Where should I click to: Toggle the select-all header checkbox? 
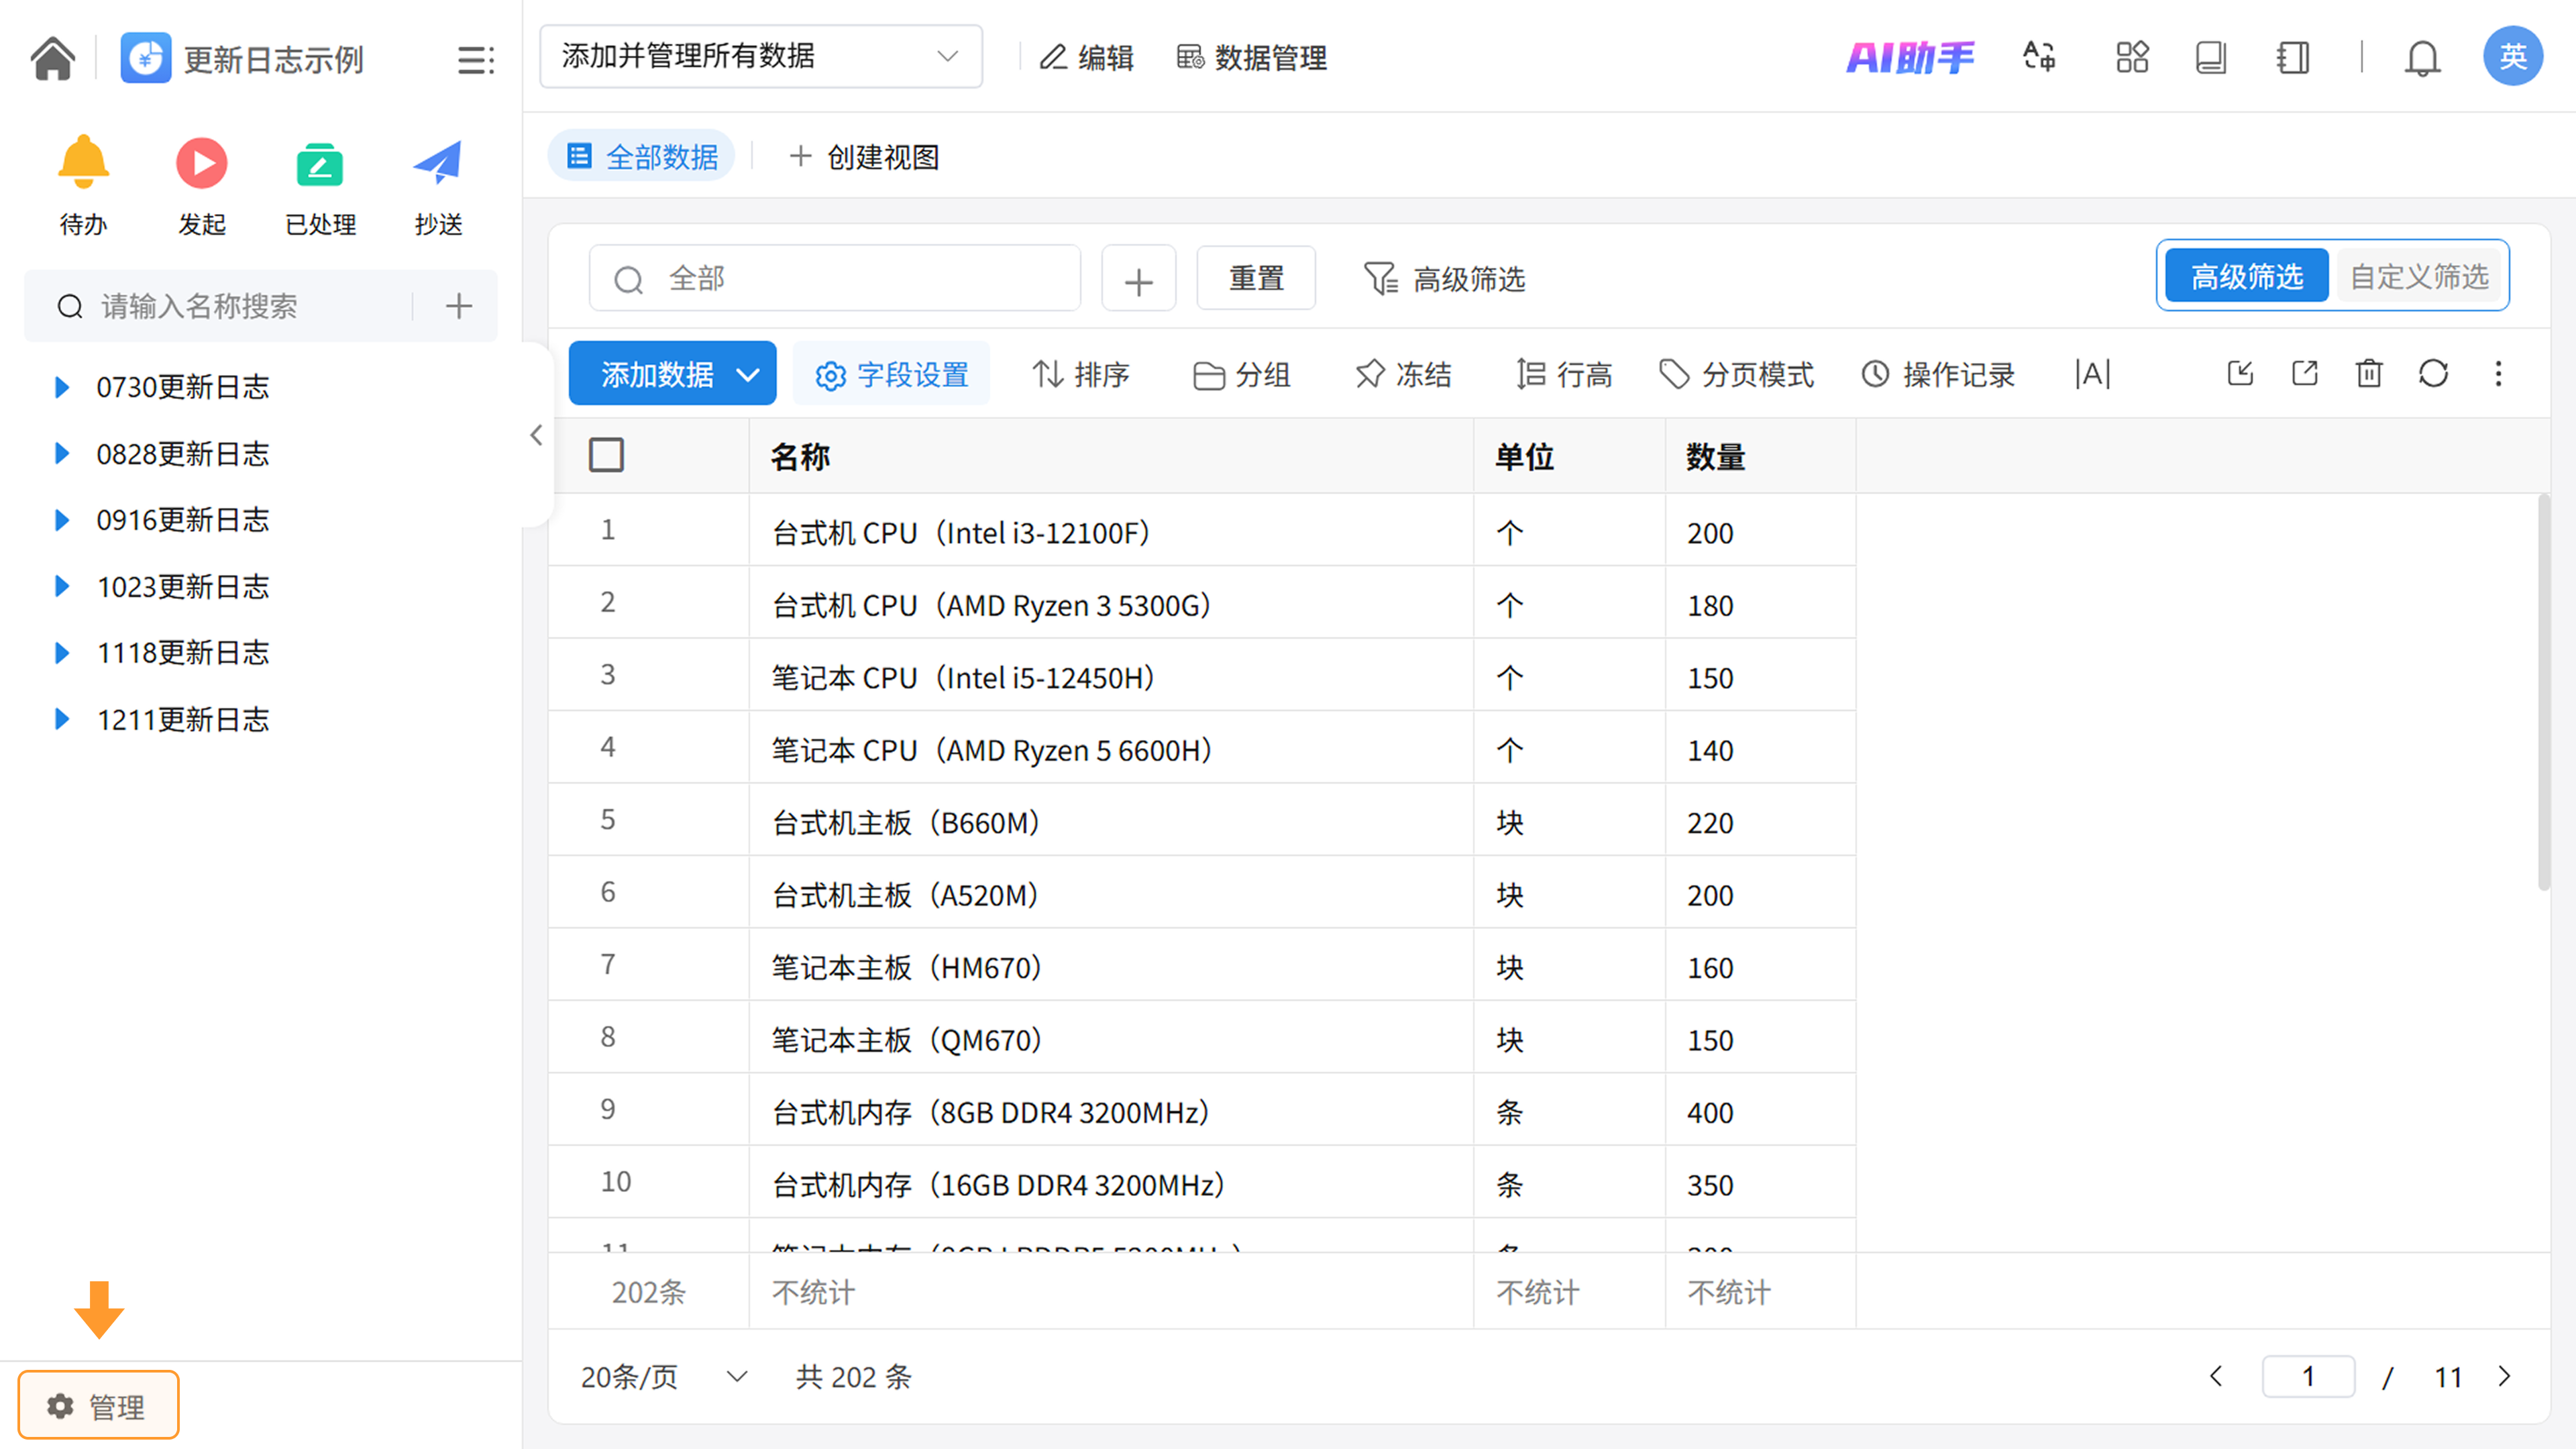(x=606, y=455)
